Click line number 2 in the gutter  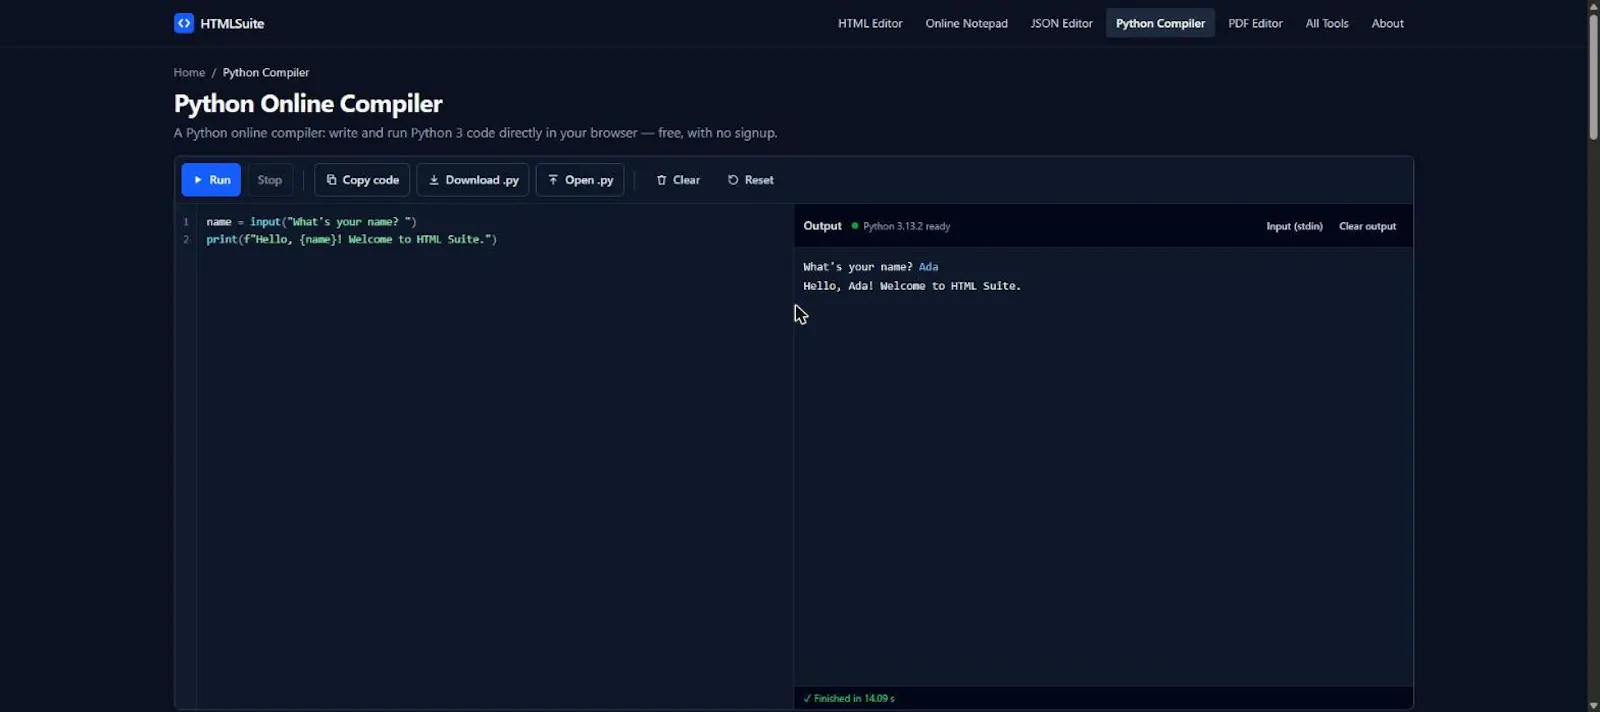click(186, 240)
